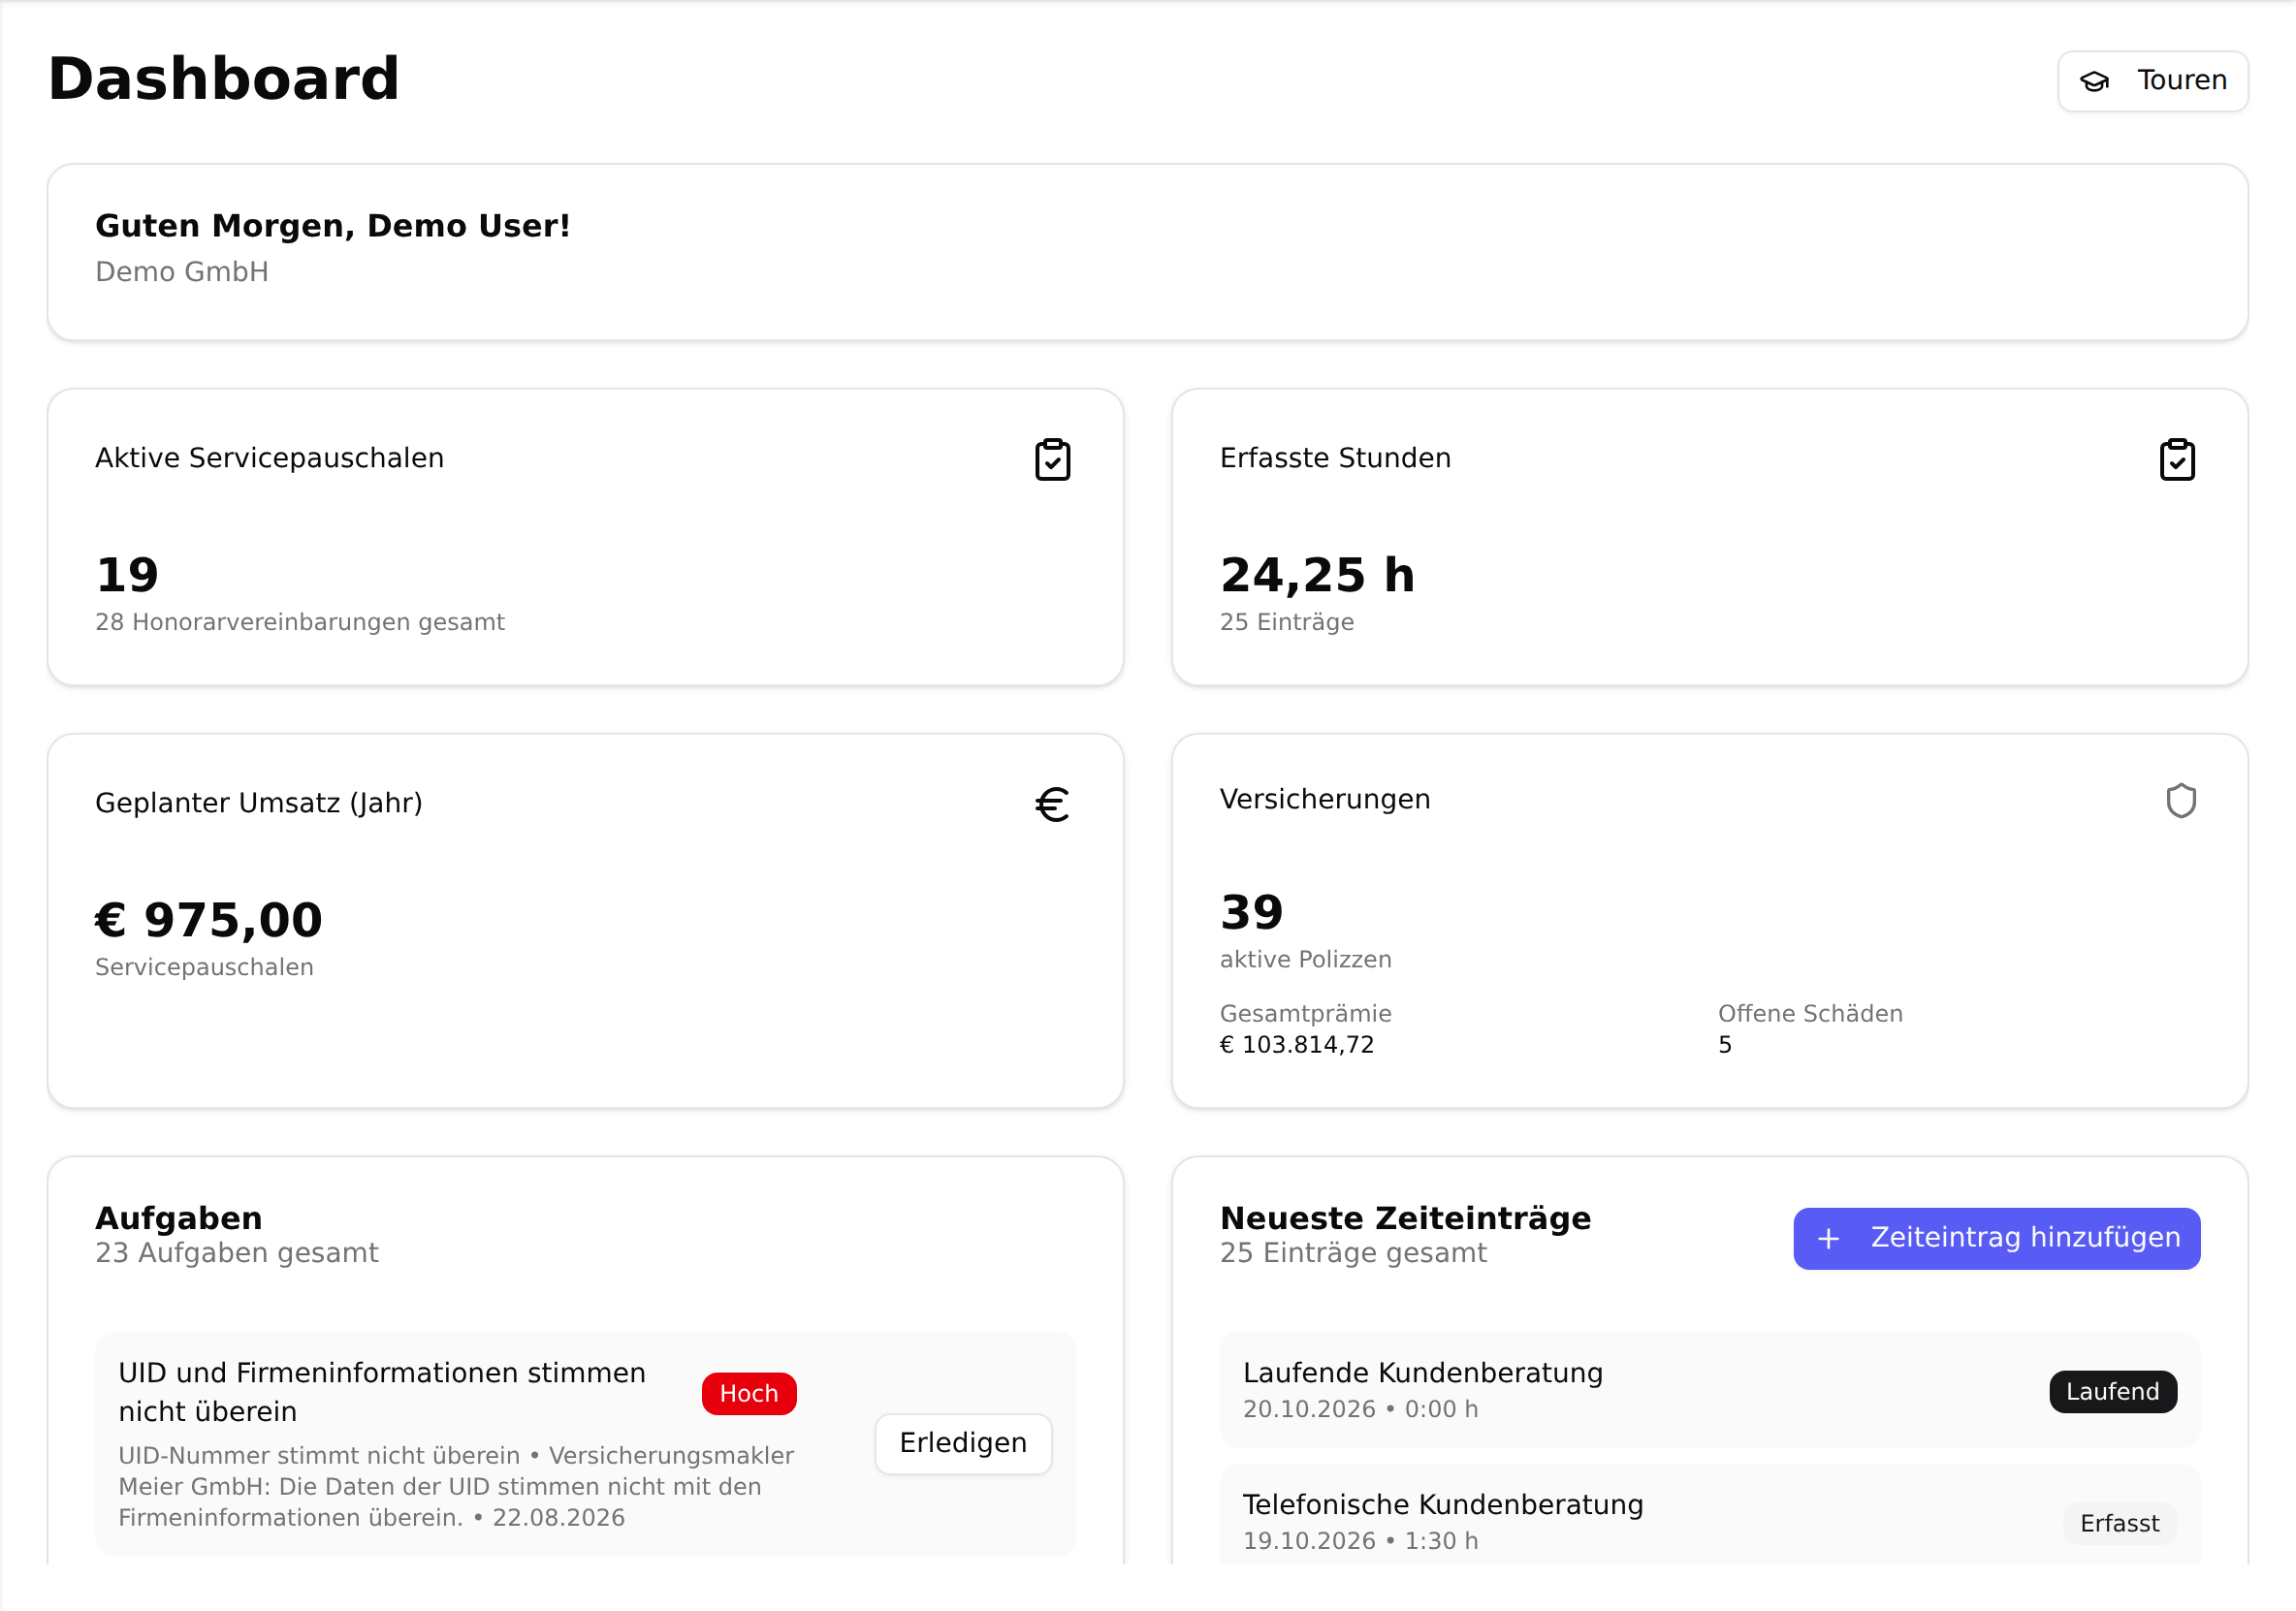
Task: Click the Laufend status badge
Action: [x=2112, y=1392]
